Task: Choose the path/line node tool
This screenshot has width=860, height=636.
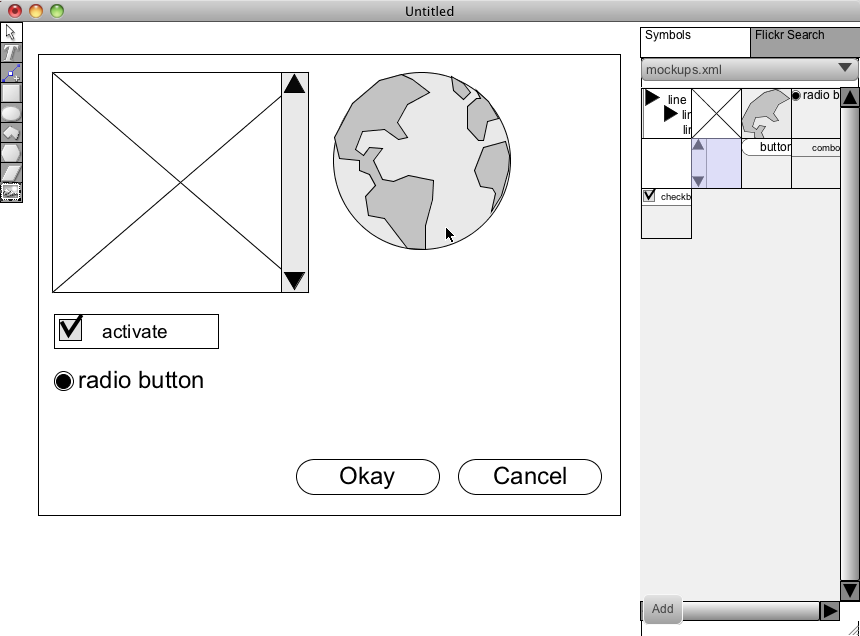Action: (x=11, y=73)
